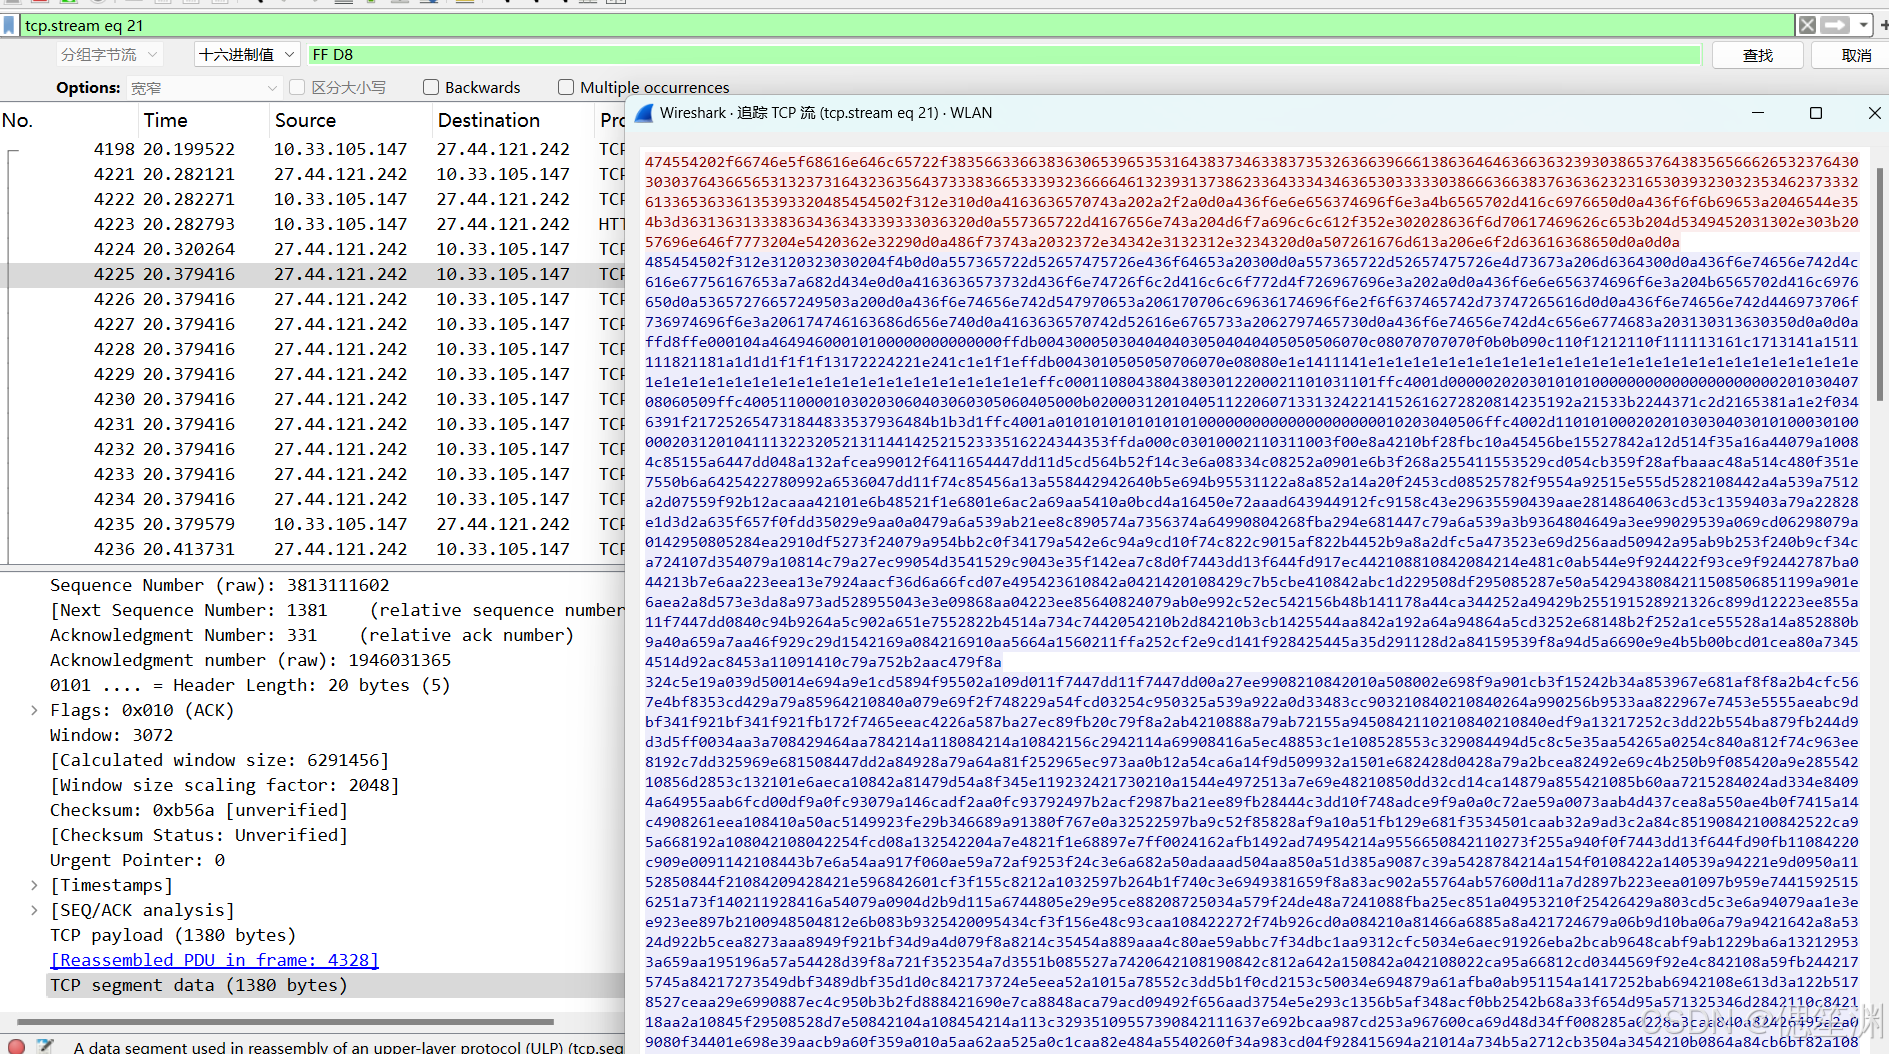Image resolution: width=1889 pixels, height=1054 pixels.
Task: Stop the capture with the red toolbar icon
Action: pyautogui.click(x=40, y=3)
